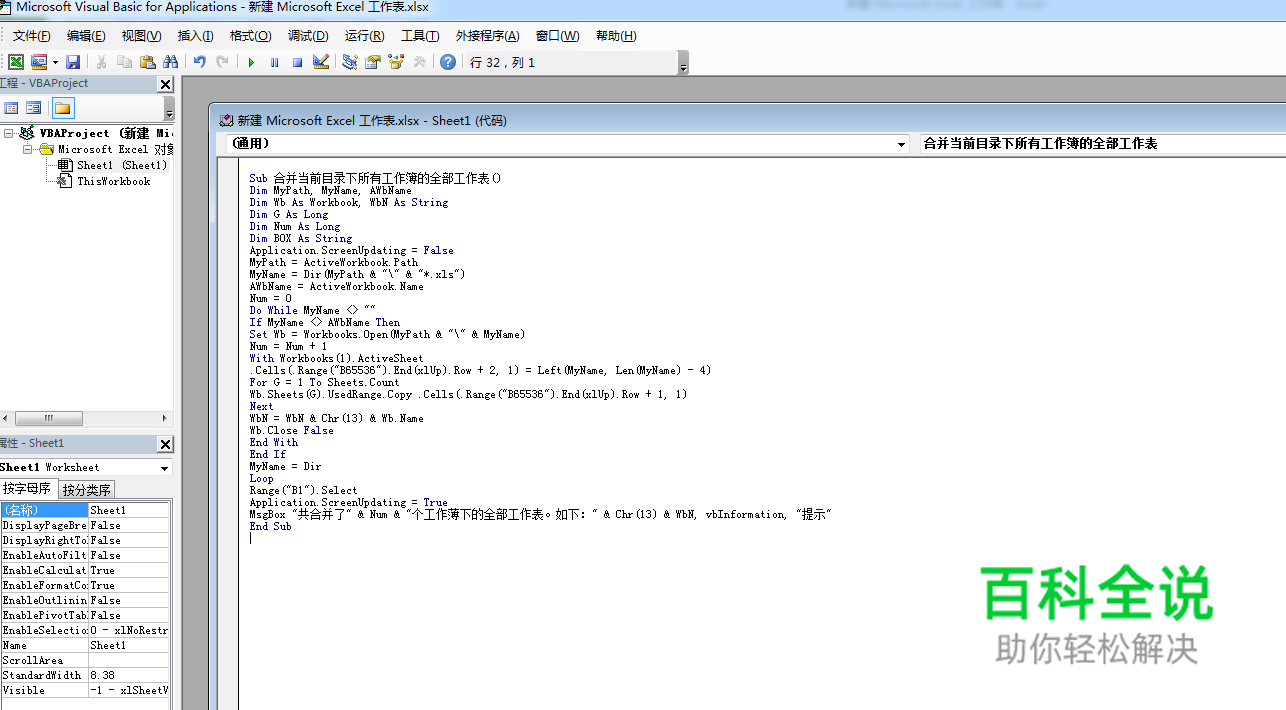Screen dimensions: 1286x710
Task: Open the 插入(I) menu
Action: pos(195,36)
